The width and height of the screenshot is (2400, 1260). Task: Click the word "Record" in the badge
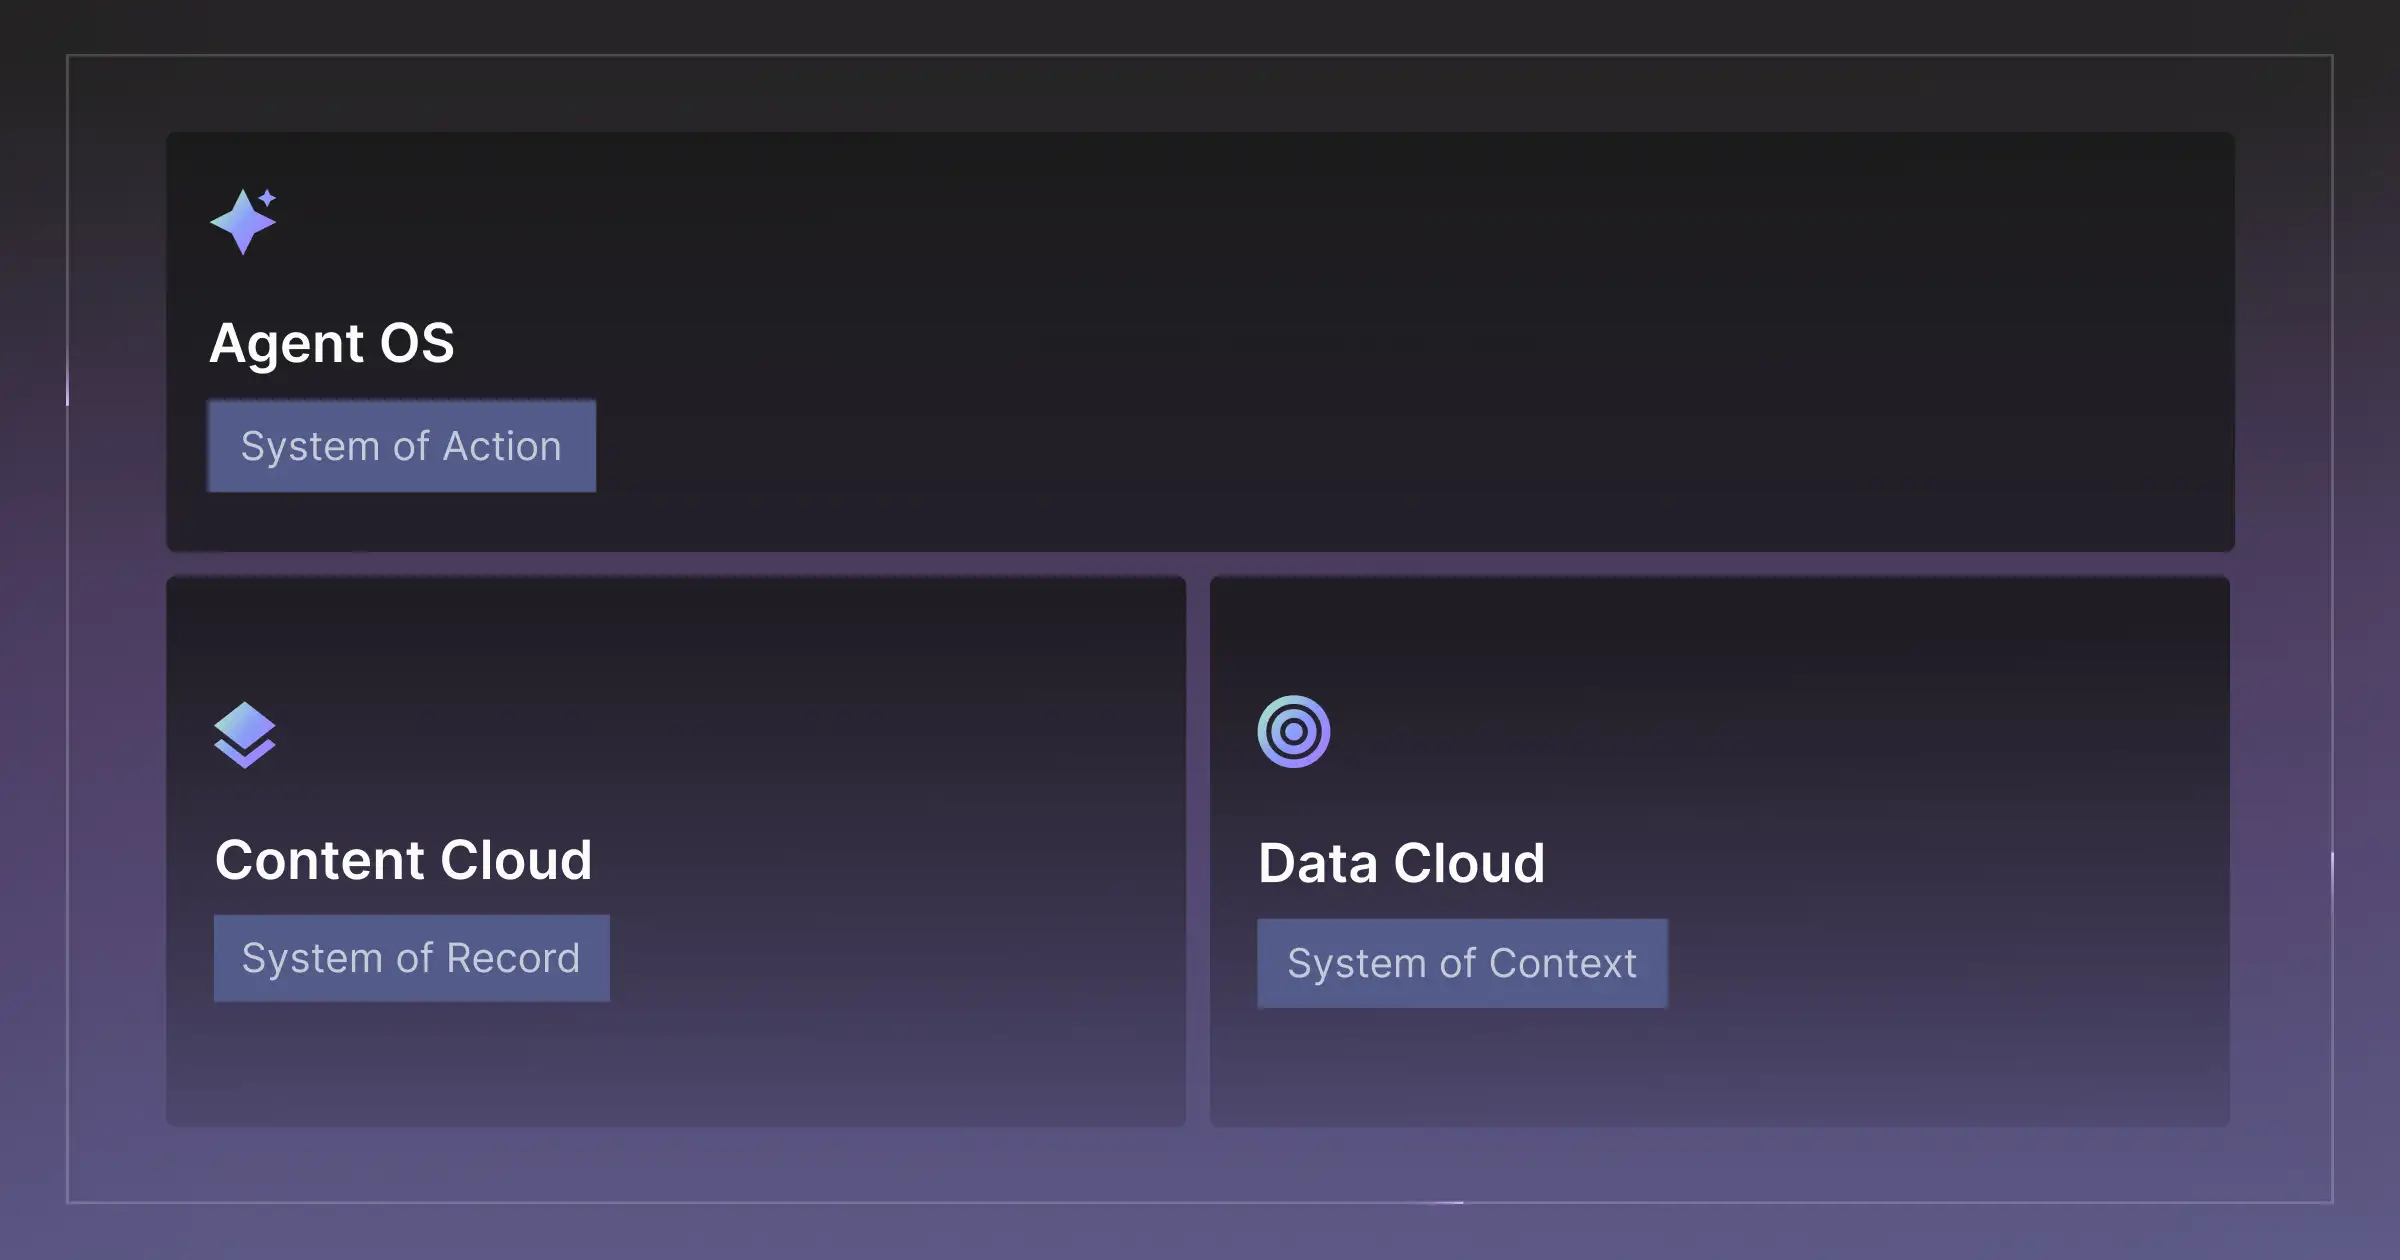(x=512, y=958)
